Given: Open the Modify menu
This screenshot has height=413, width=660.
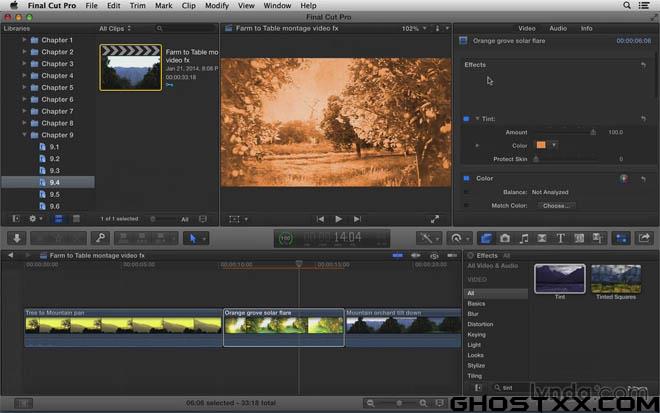Looking at the screenshot, I should click(217, 5).
